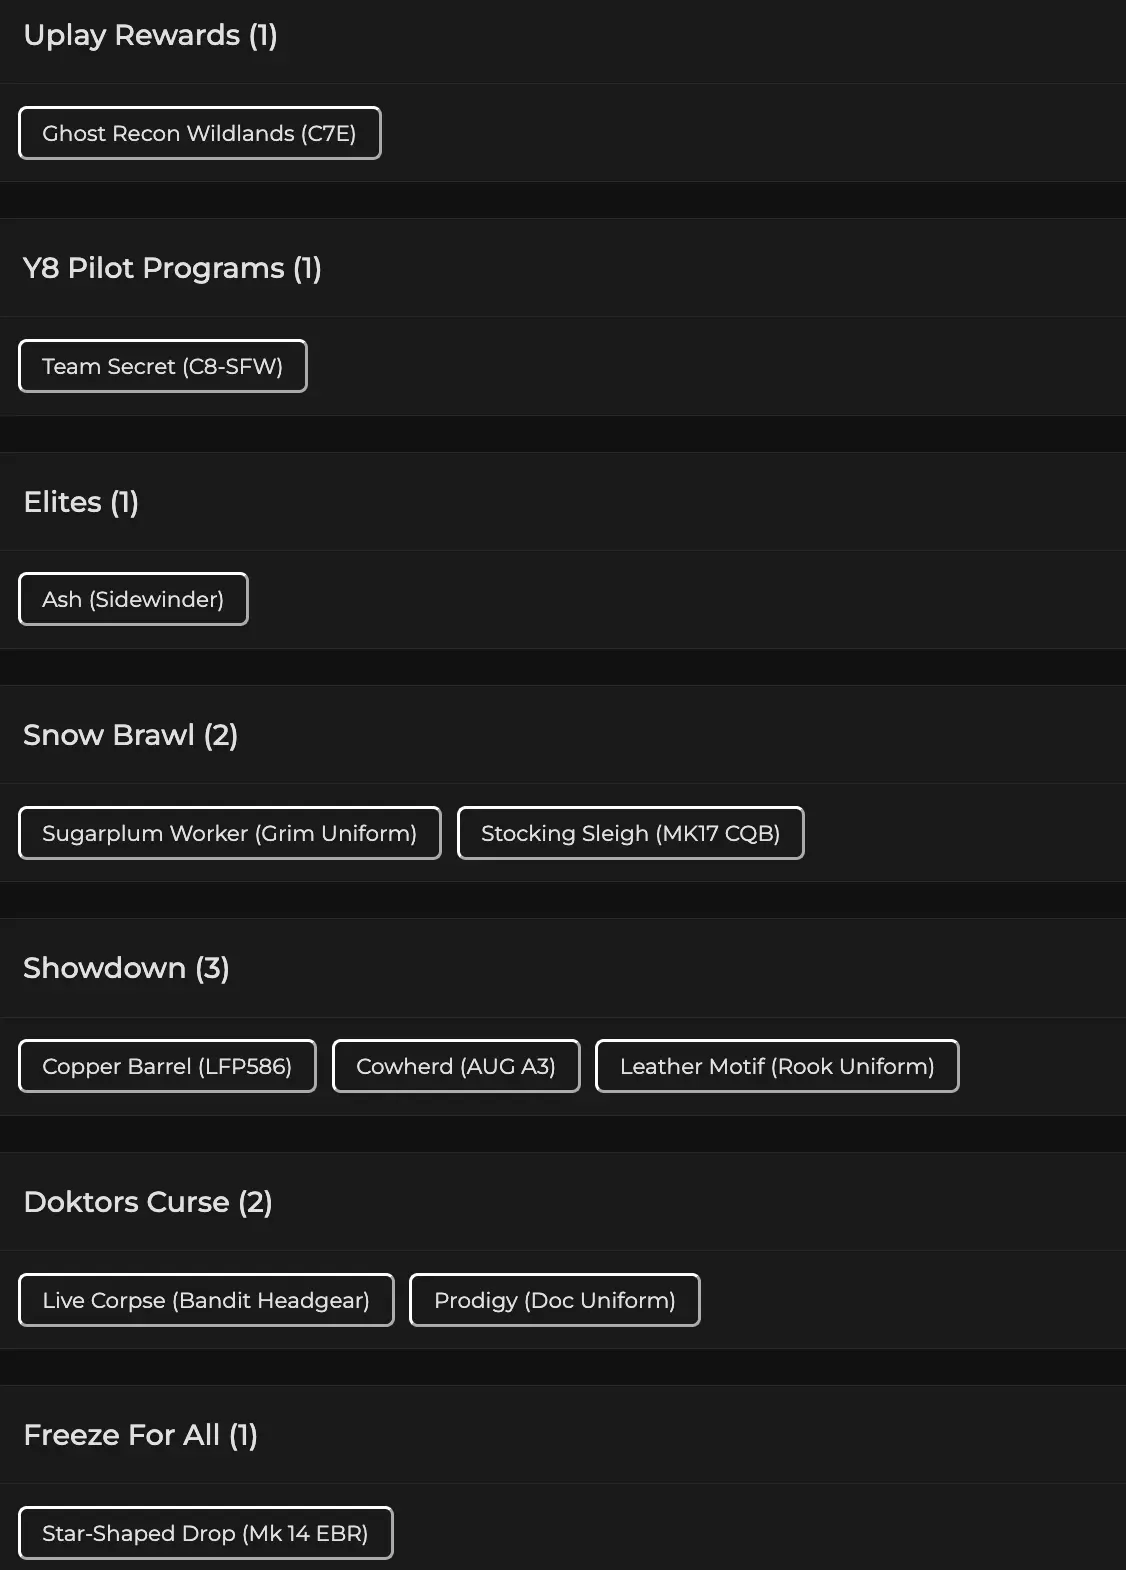This screenshot has height=1570, width=1126.
Task: Select the Prodigy (Doc Uniform) item
Action: (554, 1300)
